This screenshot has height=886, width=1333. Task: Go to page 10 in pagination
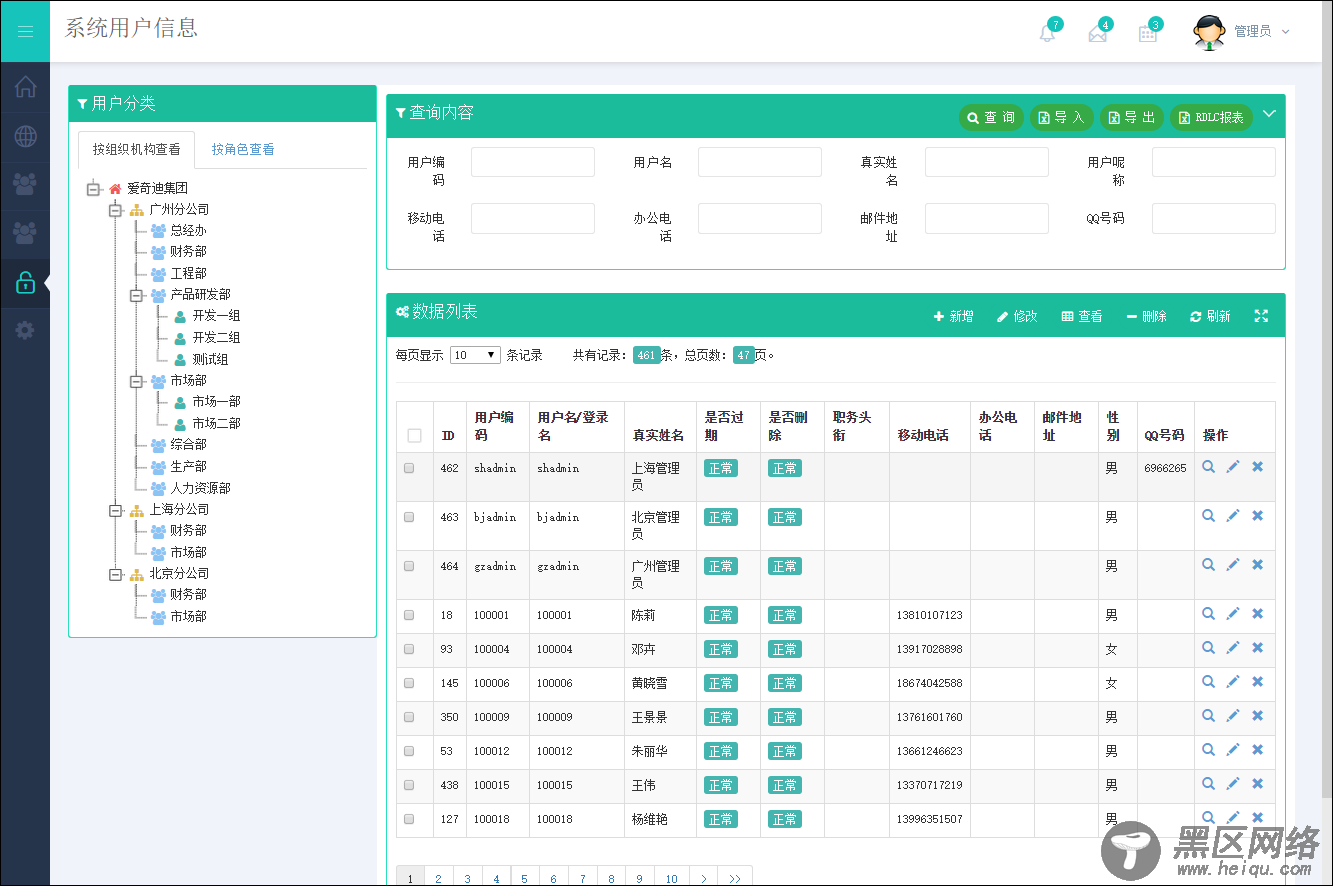coord(671,879)
